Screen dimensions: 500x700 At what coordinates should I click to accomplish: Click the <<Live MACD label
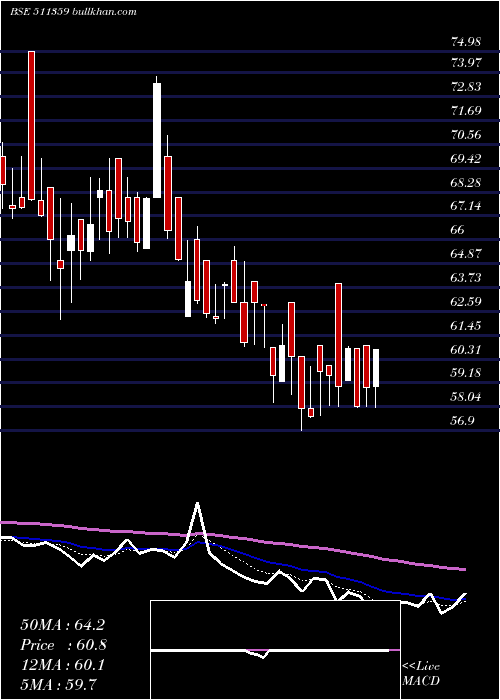pos(421,674)
